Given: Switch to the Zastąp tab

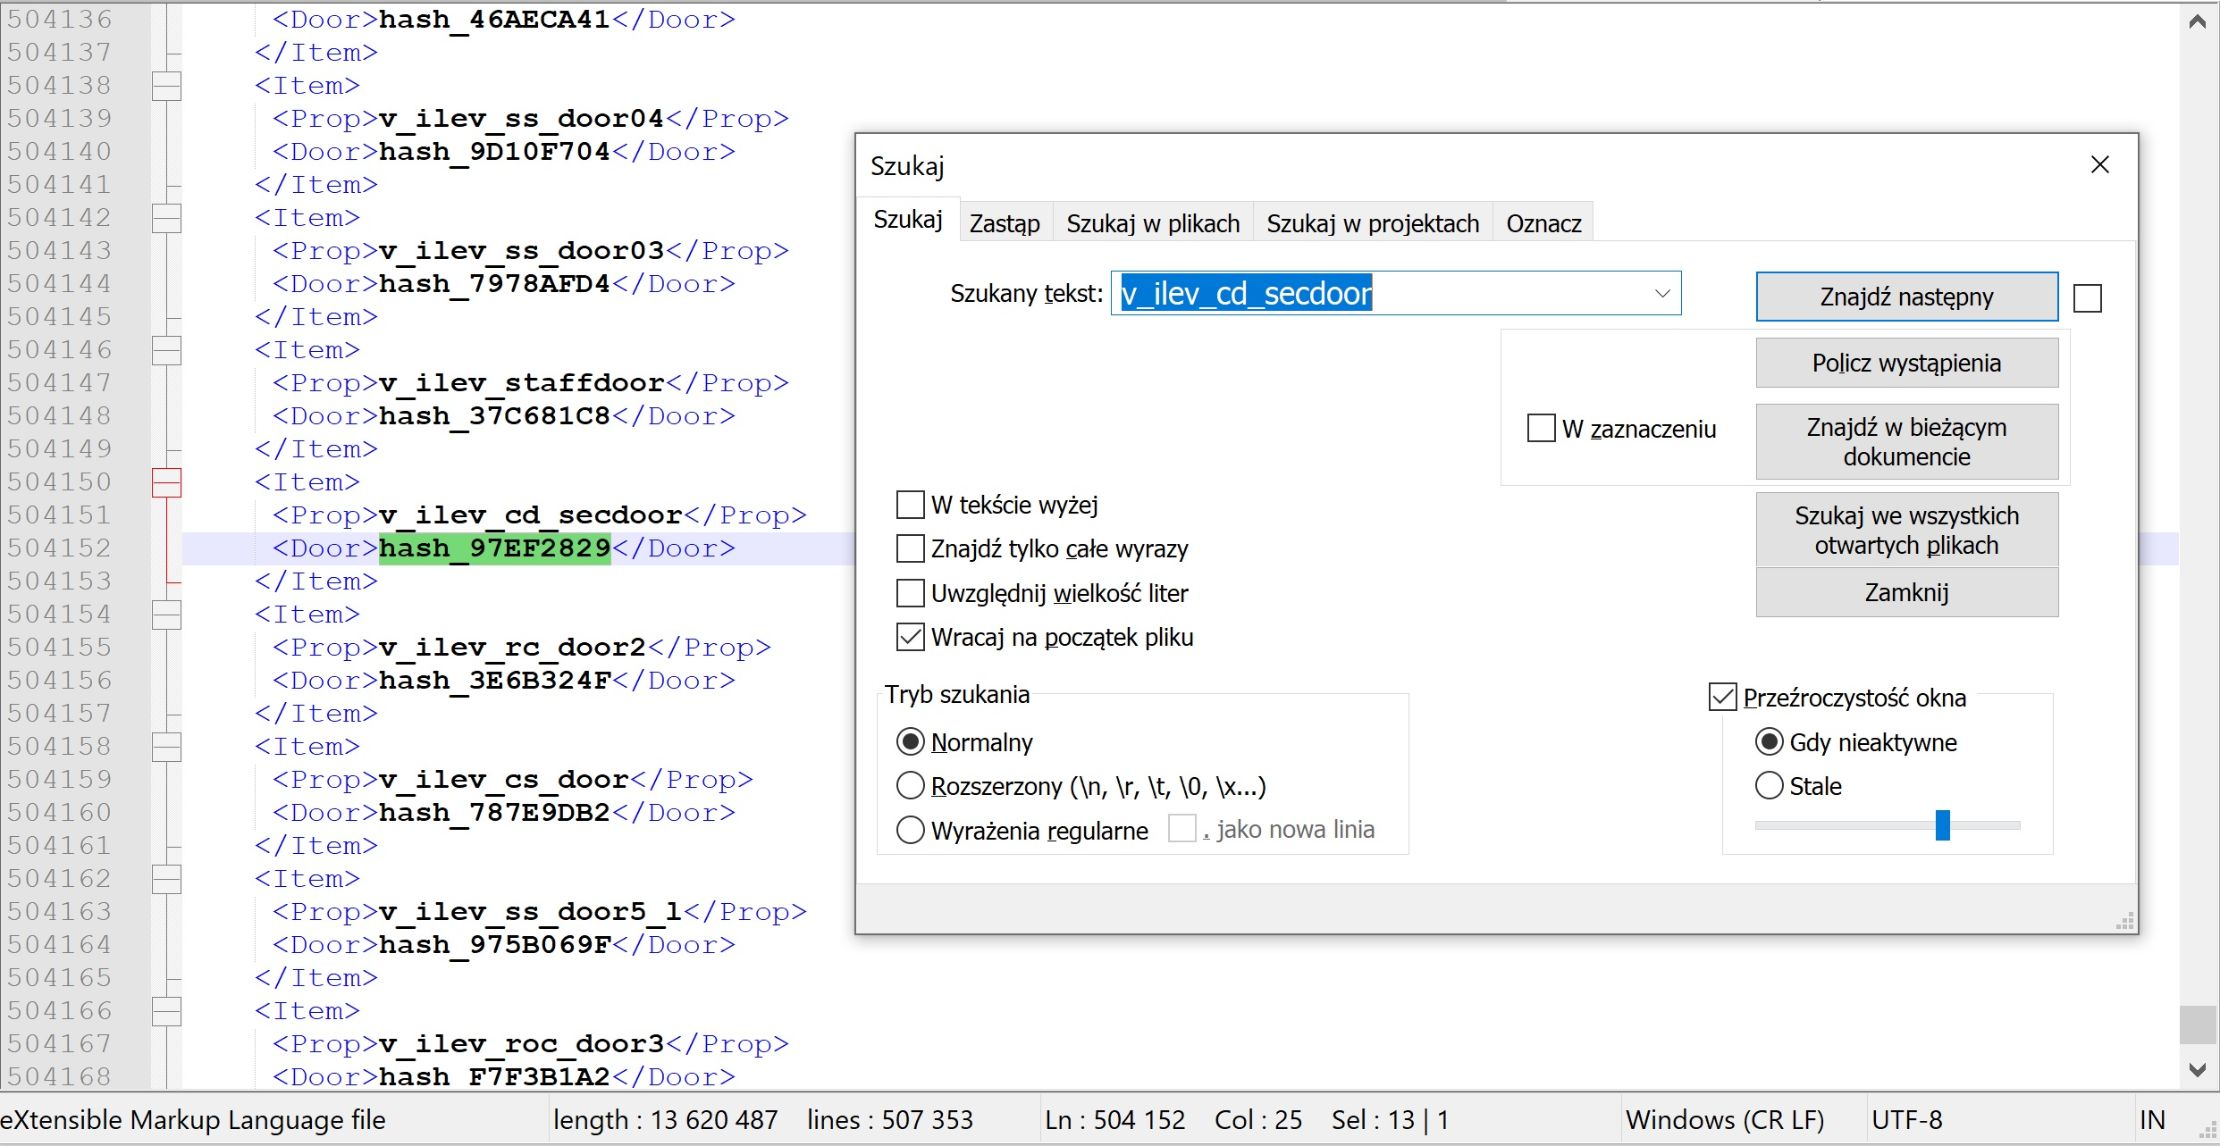Looking at the screenshot, I should coord(1004,223).
